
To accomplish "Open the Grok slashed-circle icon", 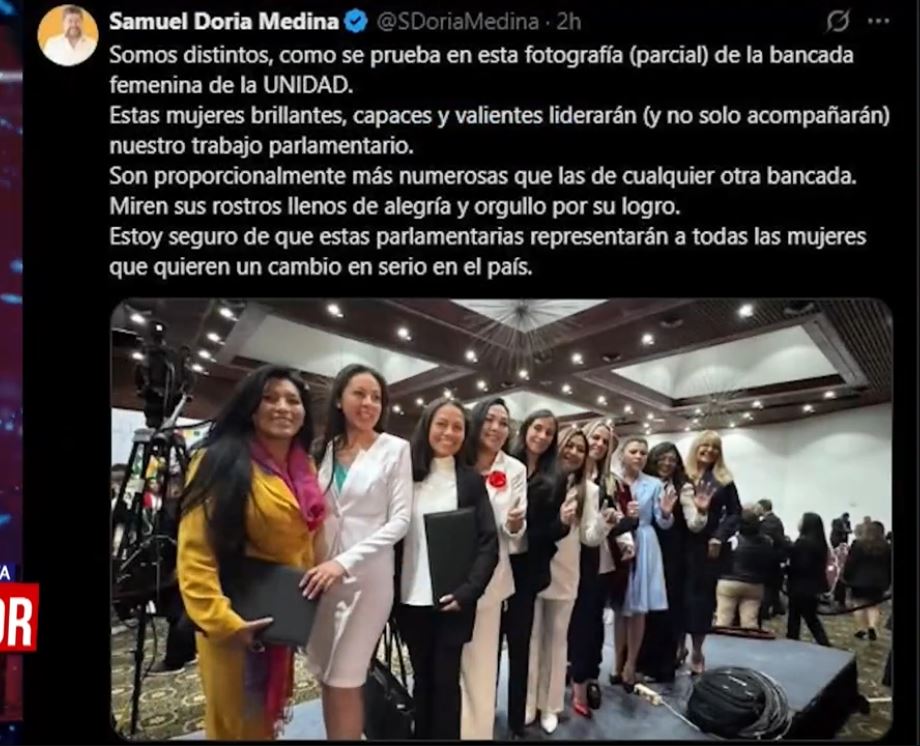I will (x=838, y=21).
